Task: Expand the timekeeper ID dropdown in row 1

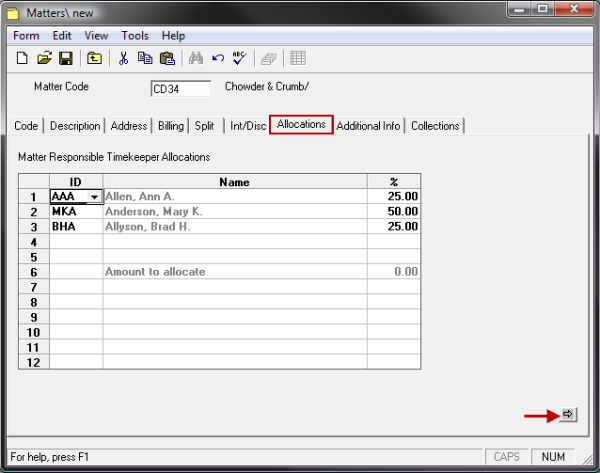Action: click(94, 197)
